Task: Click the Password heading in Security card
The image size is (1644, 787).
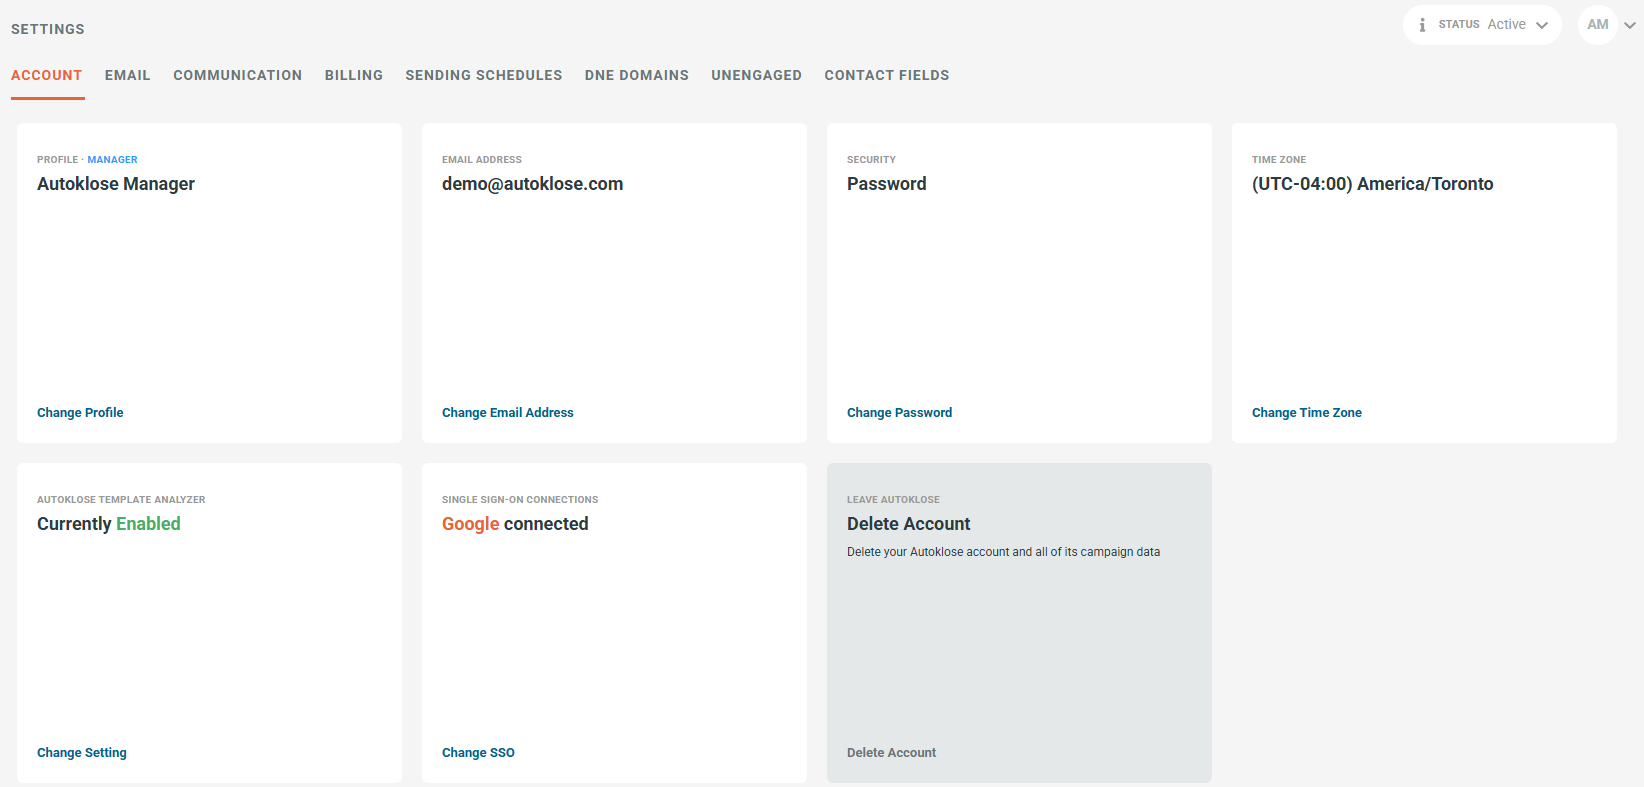Action: click(x=887, y=184)
